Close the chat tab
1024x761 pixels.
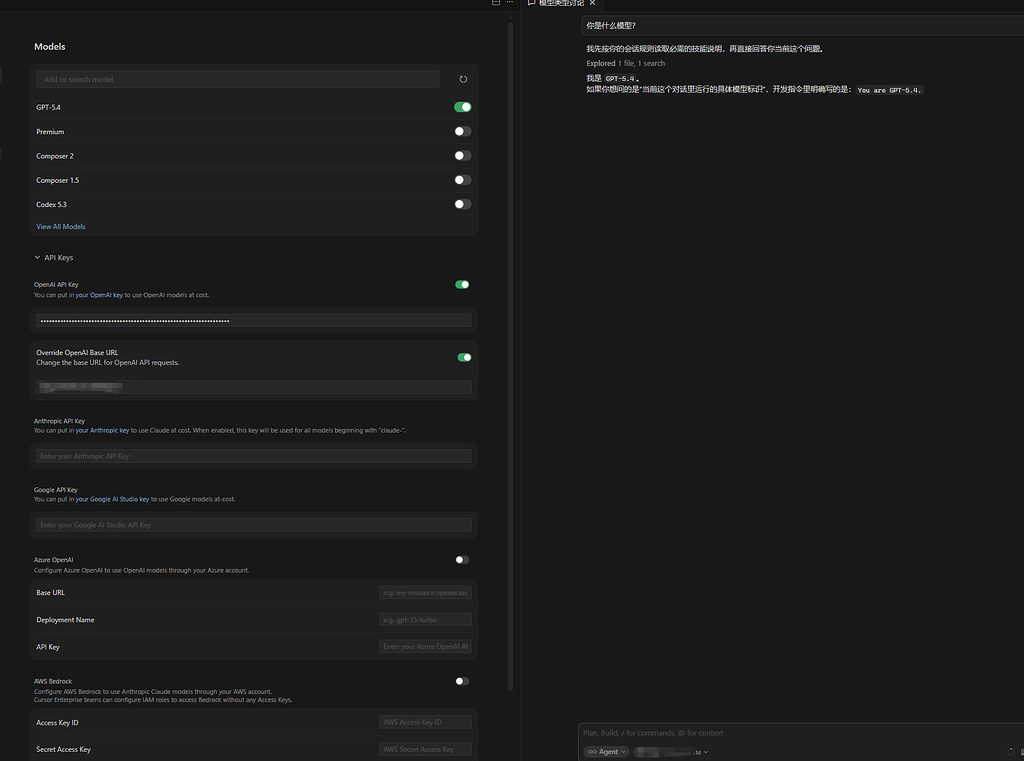point(592,3)
